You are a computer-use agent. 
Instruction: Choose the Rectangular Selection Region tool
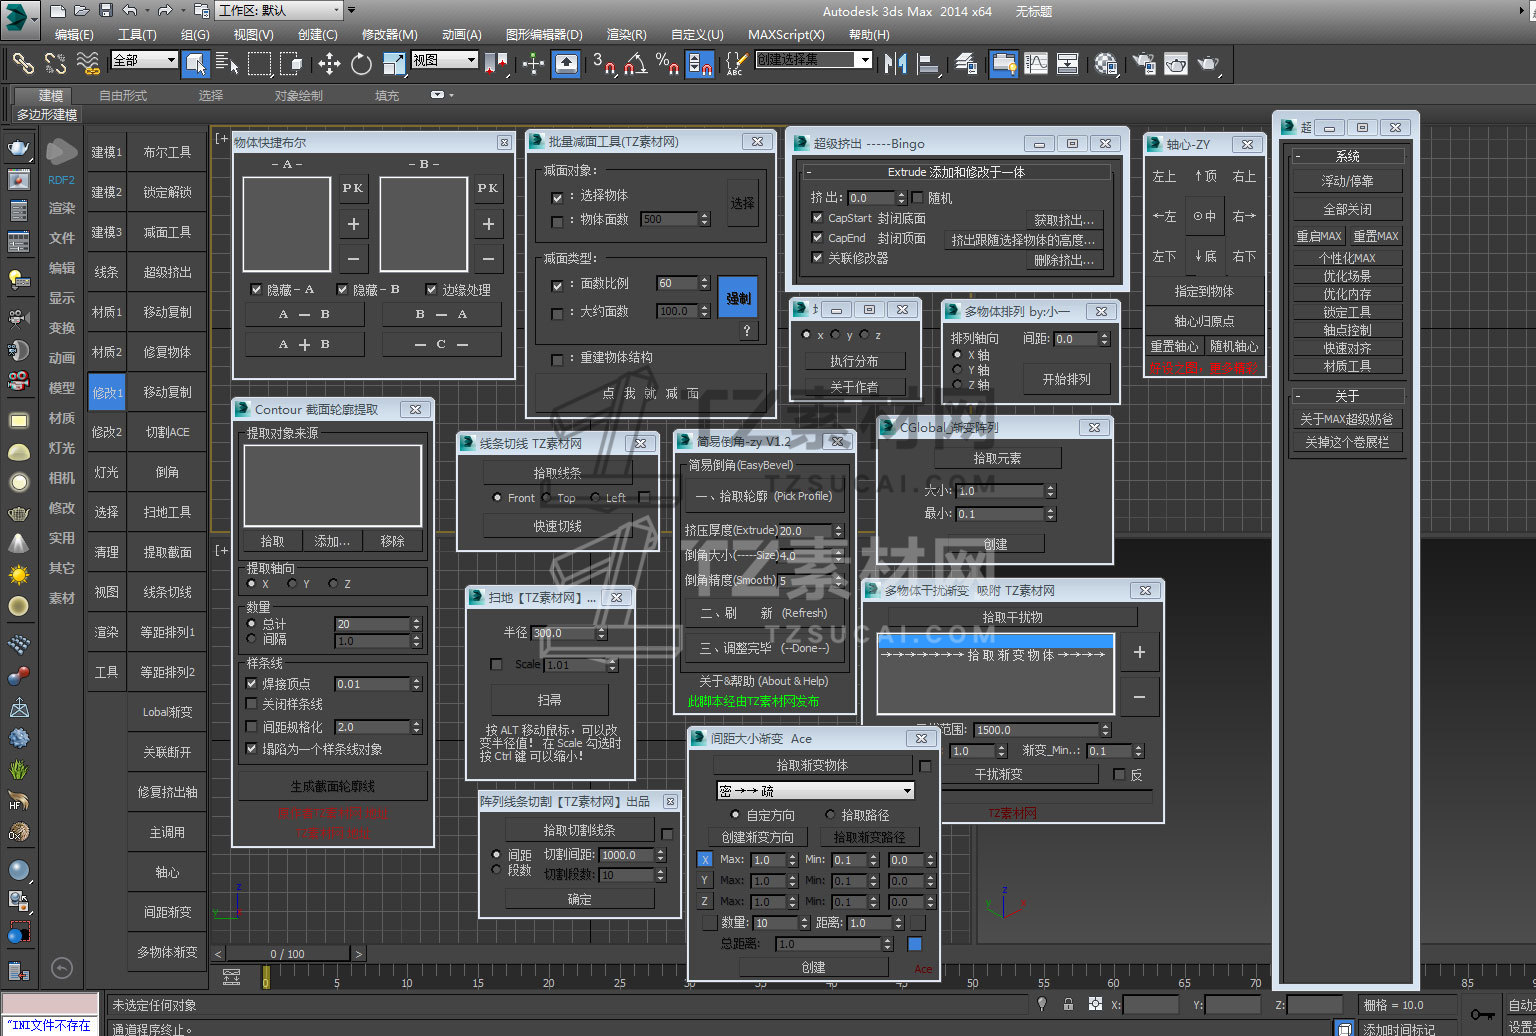[260, 63]
